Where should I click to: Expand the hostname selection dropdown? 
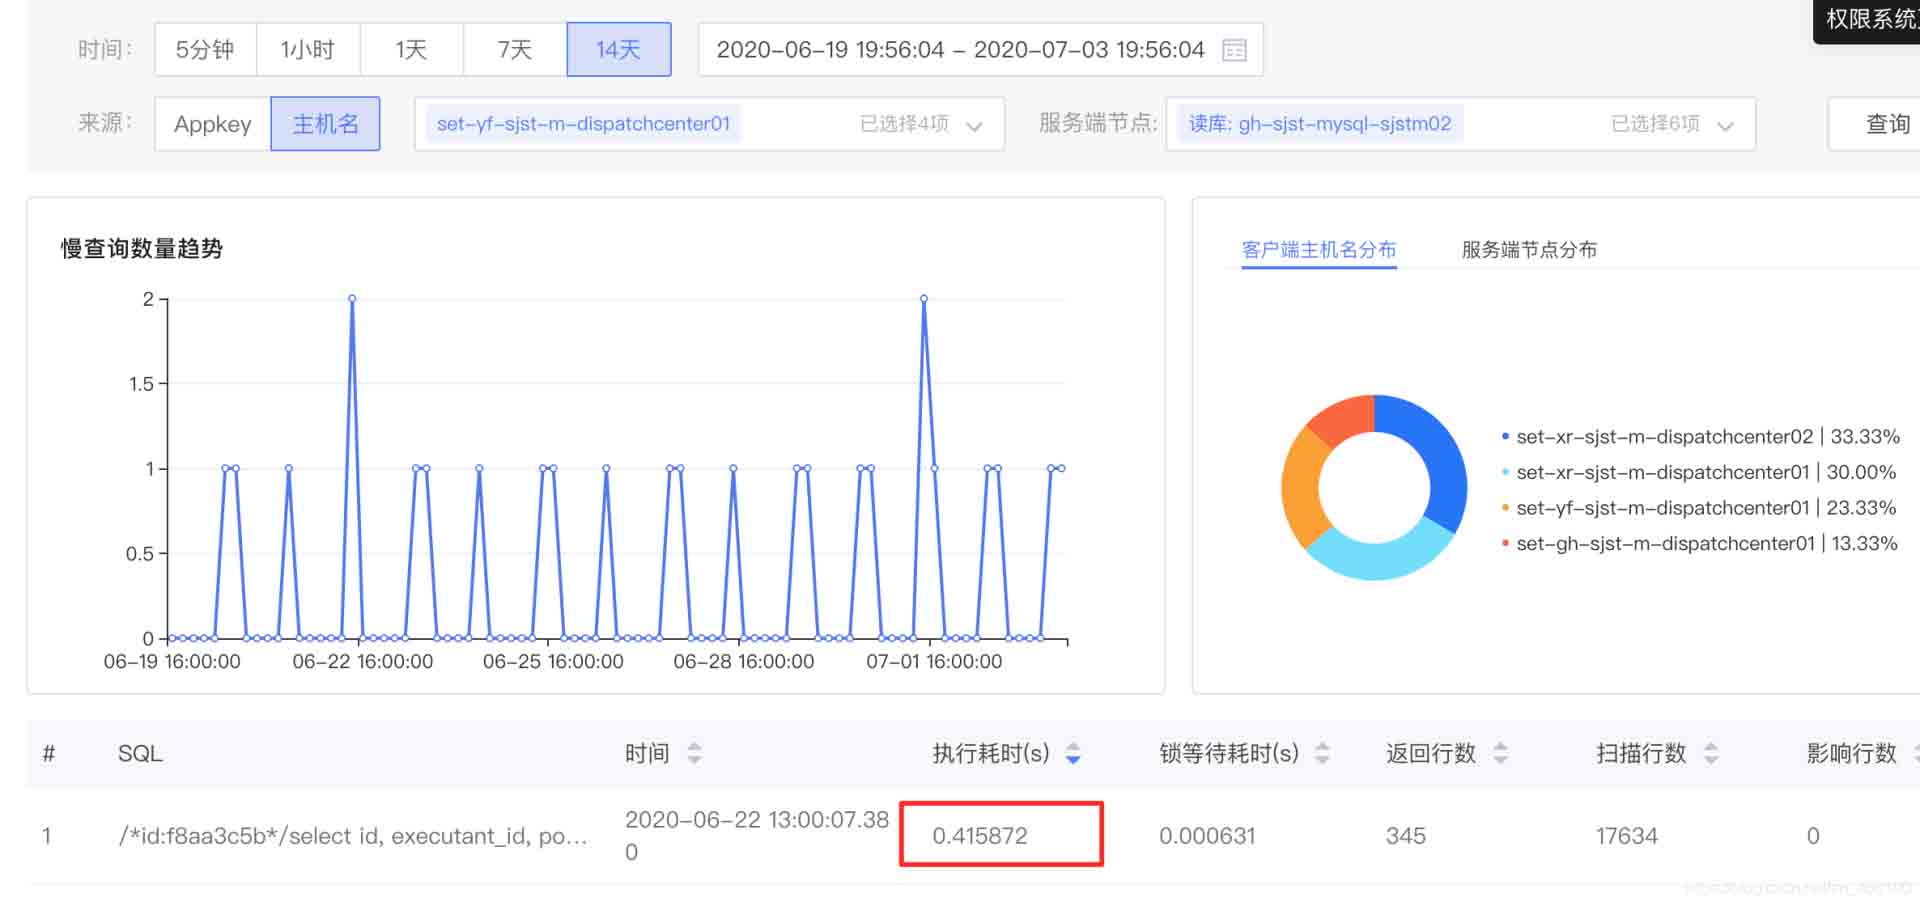click(974, 125)
